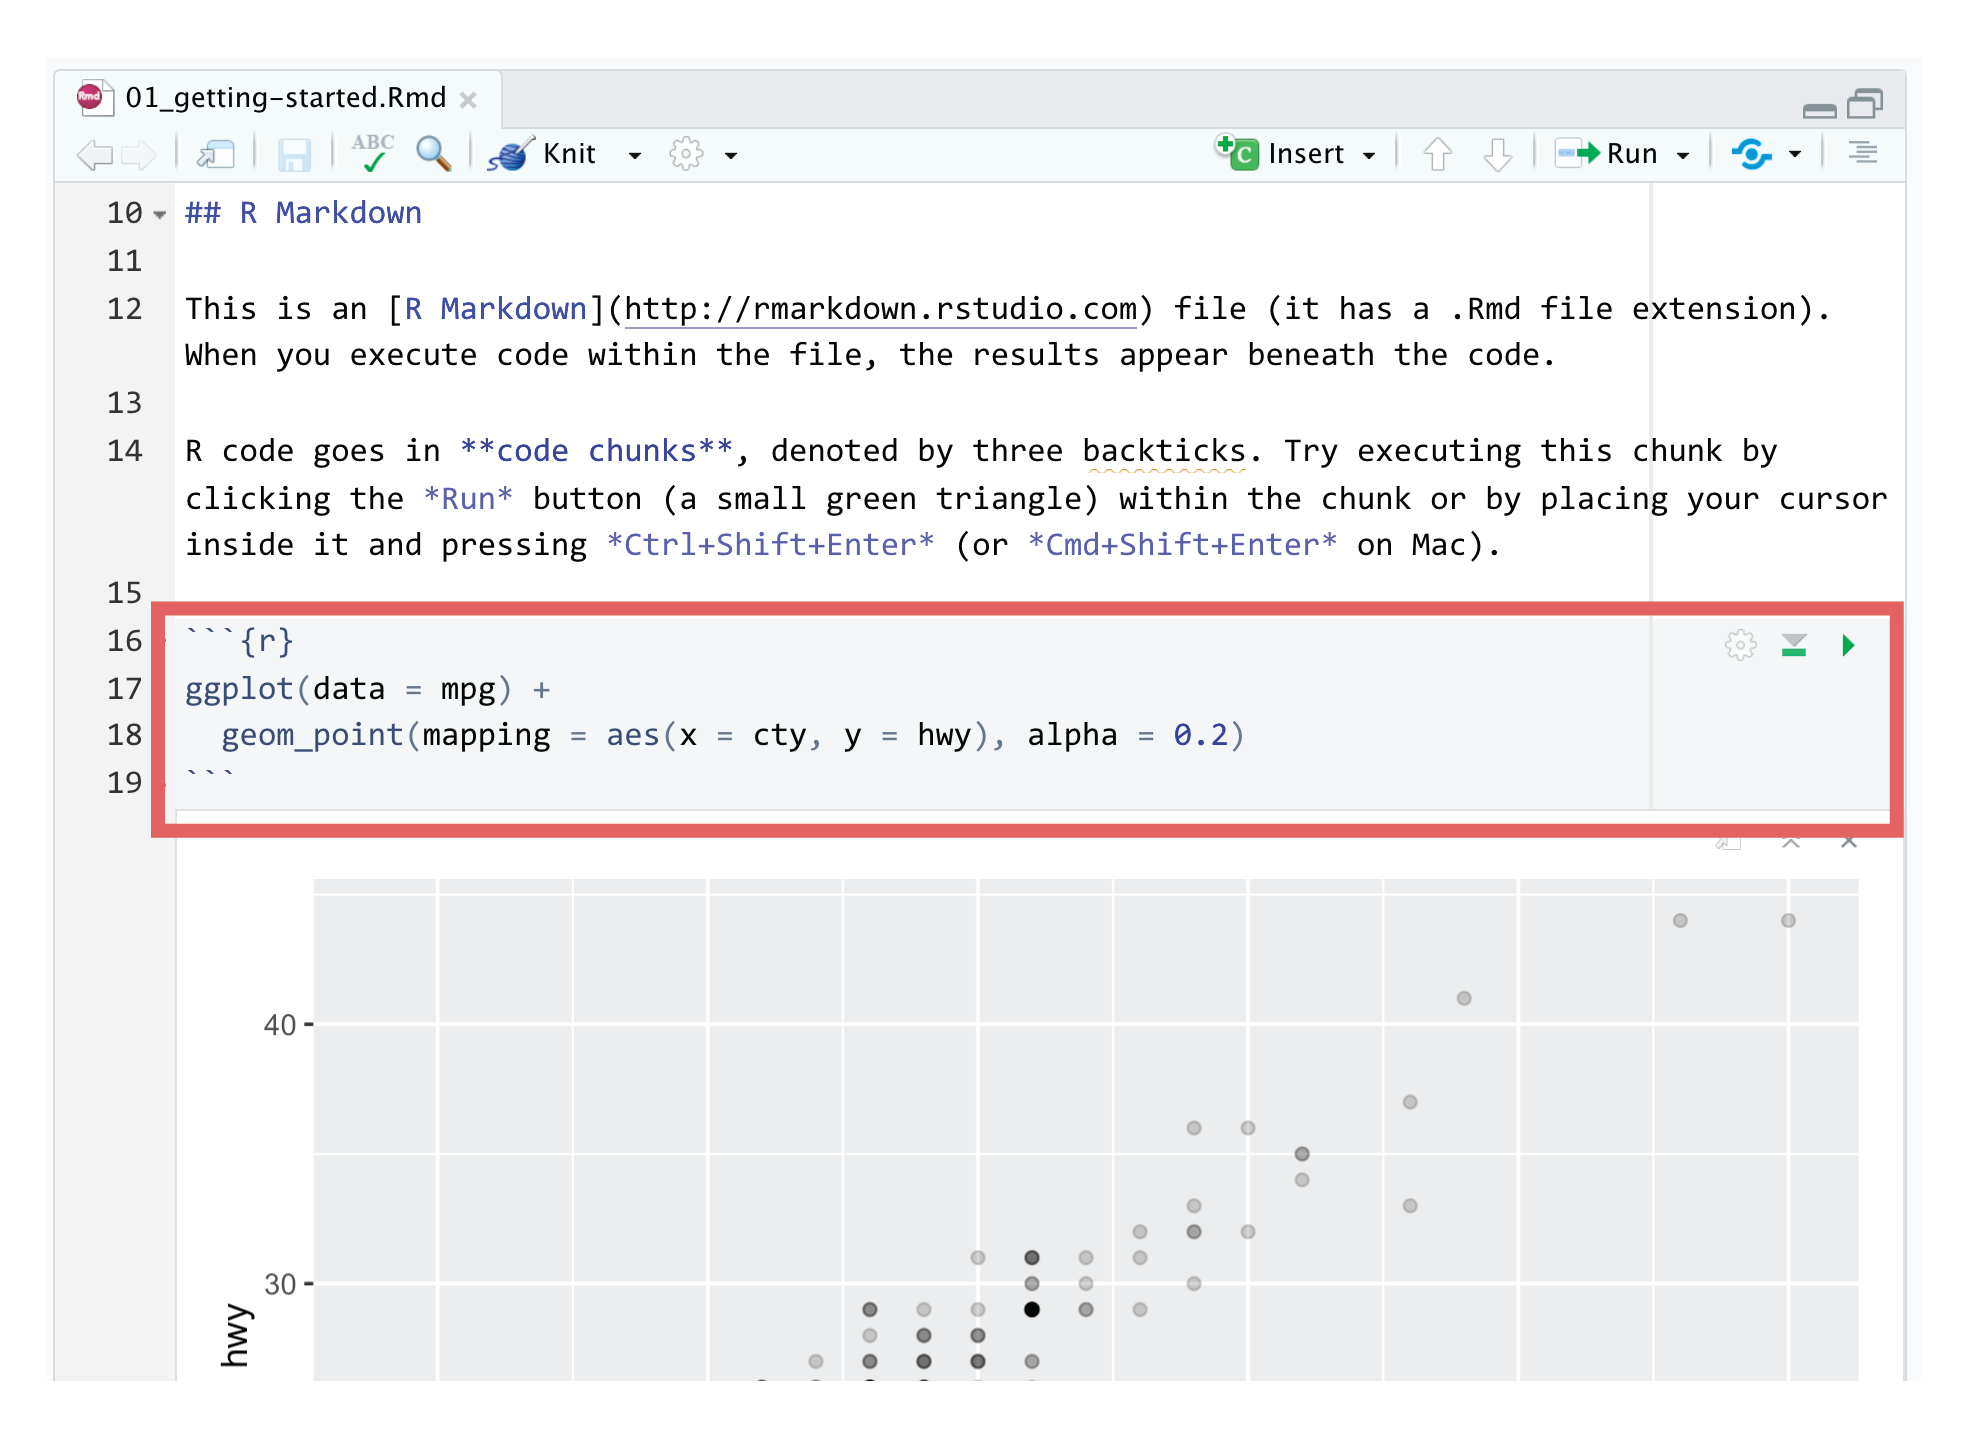The image size is (1961, 1436).
Task: Click the publish/sync blue icon
Action: tap(1751, 154)
